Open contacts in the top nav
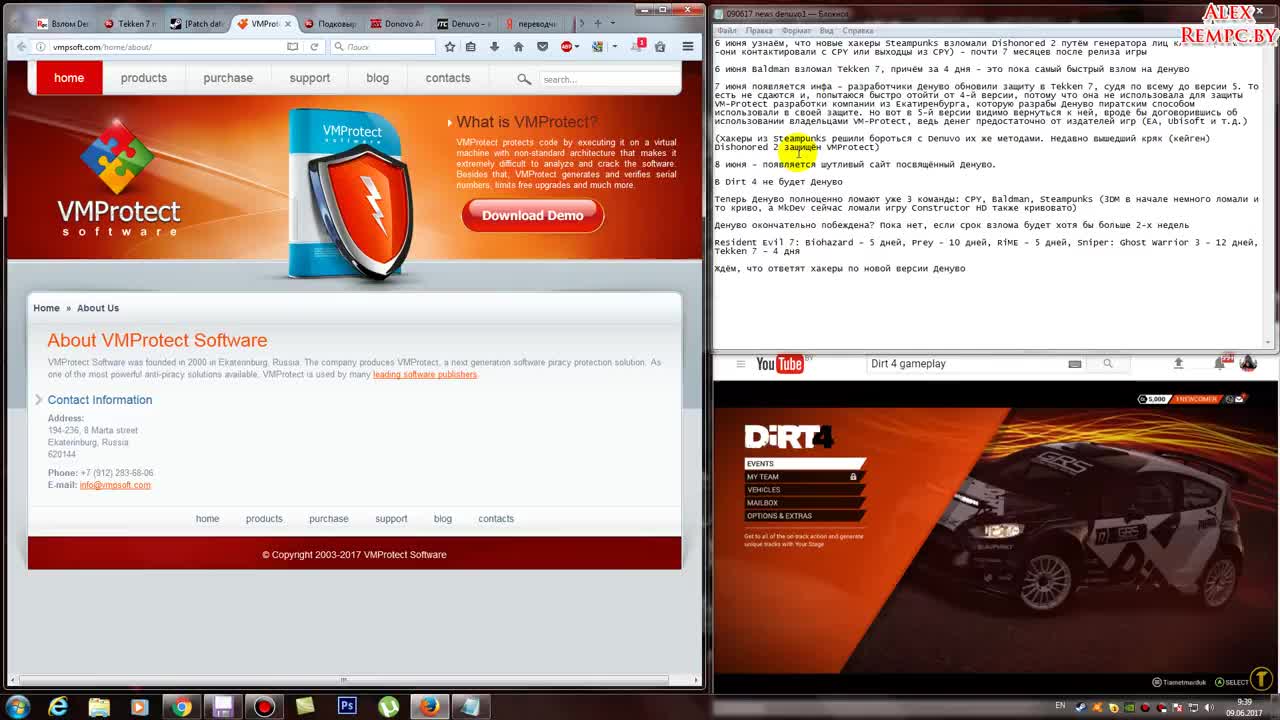This screenshot has width=1280, height=720. pos(448,78)
